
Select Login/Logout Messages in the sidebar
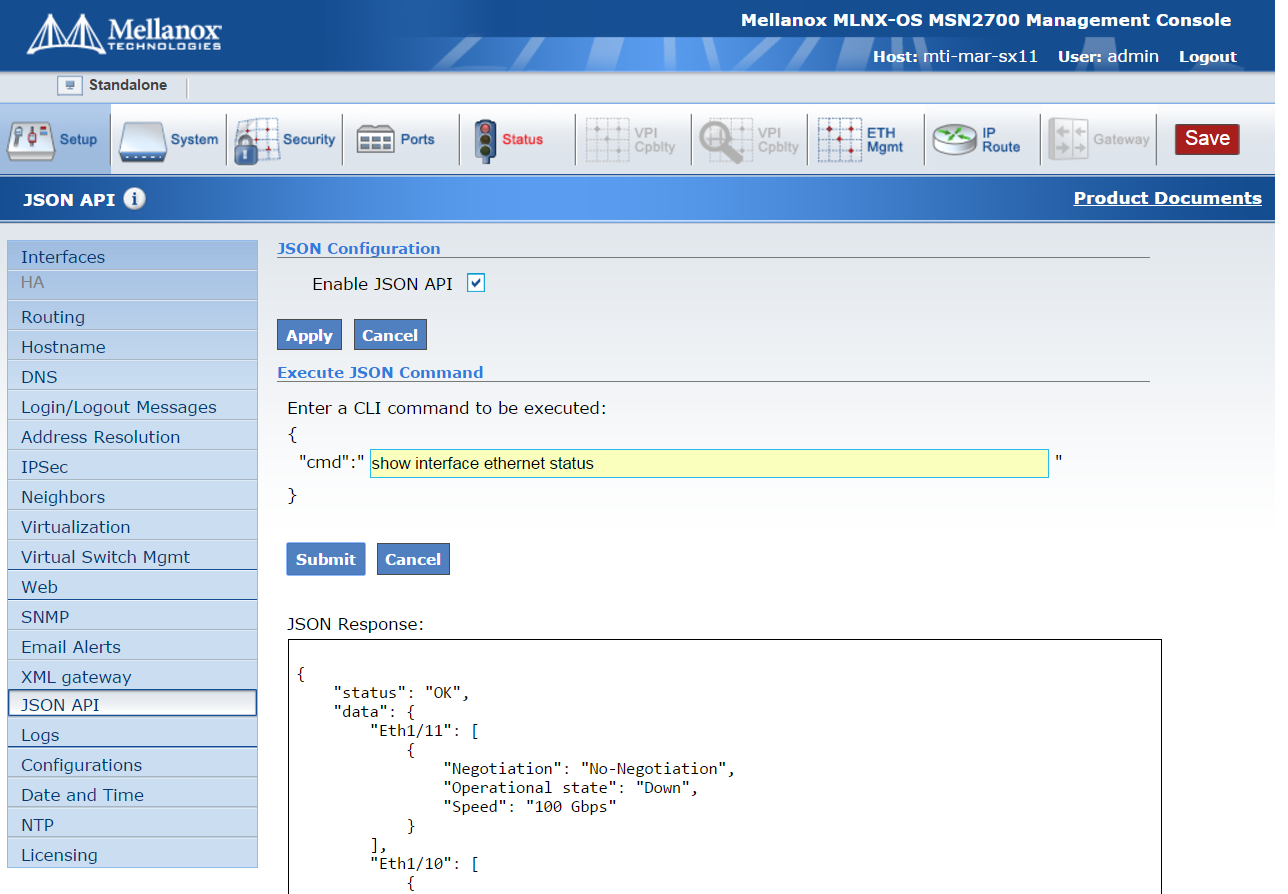[132, 407]
